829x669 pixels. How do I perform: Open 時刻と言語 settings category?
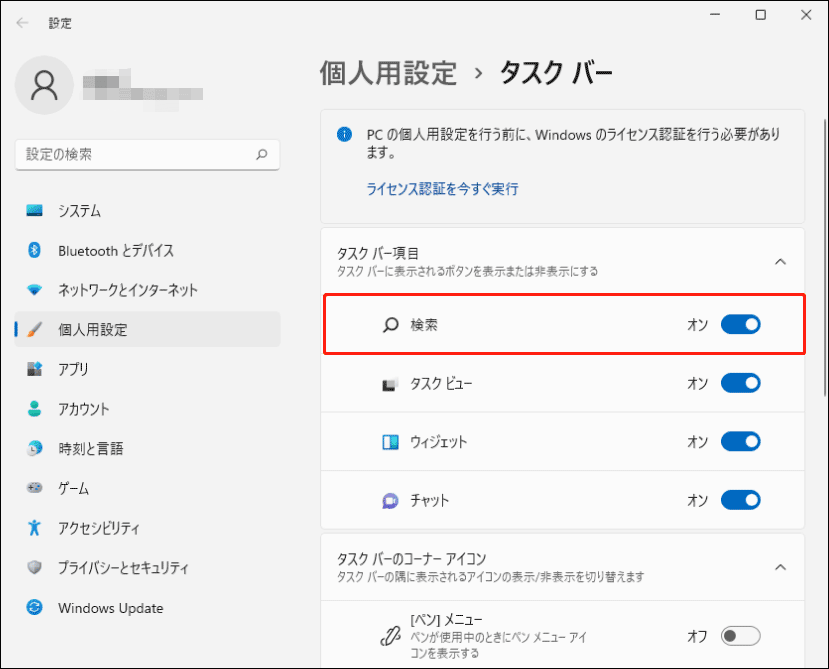[x=148, y=448]
